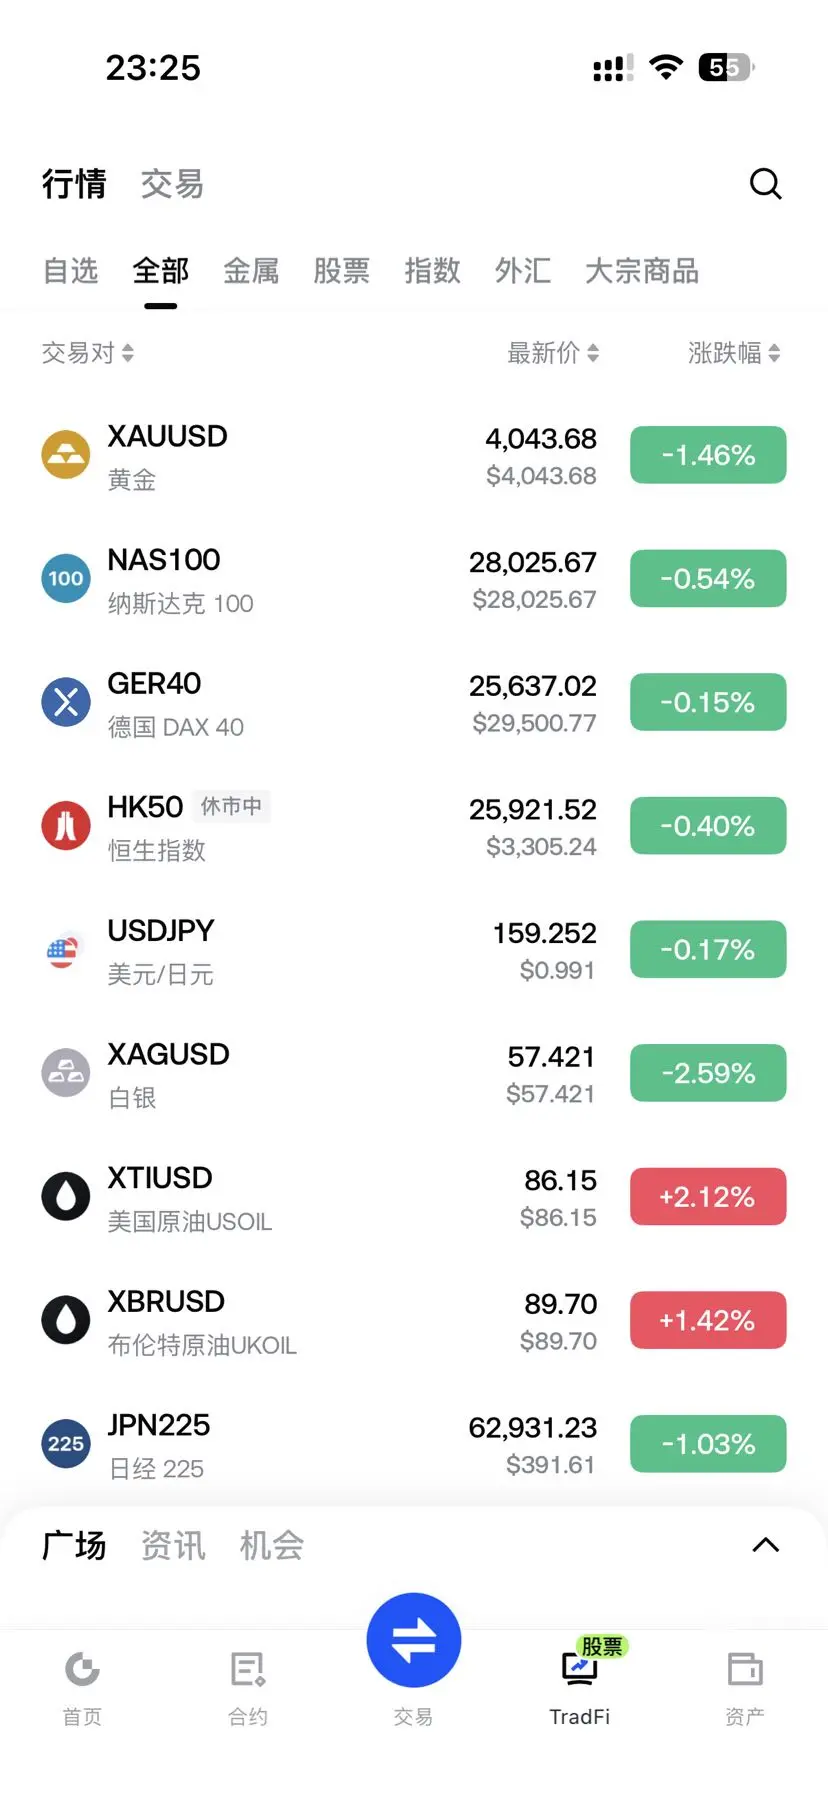Open the search magnifier icon
The image size is (828, 1801).
765,184
